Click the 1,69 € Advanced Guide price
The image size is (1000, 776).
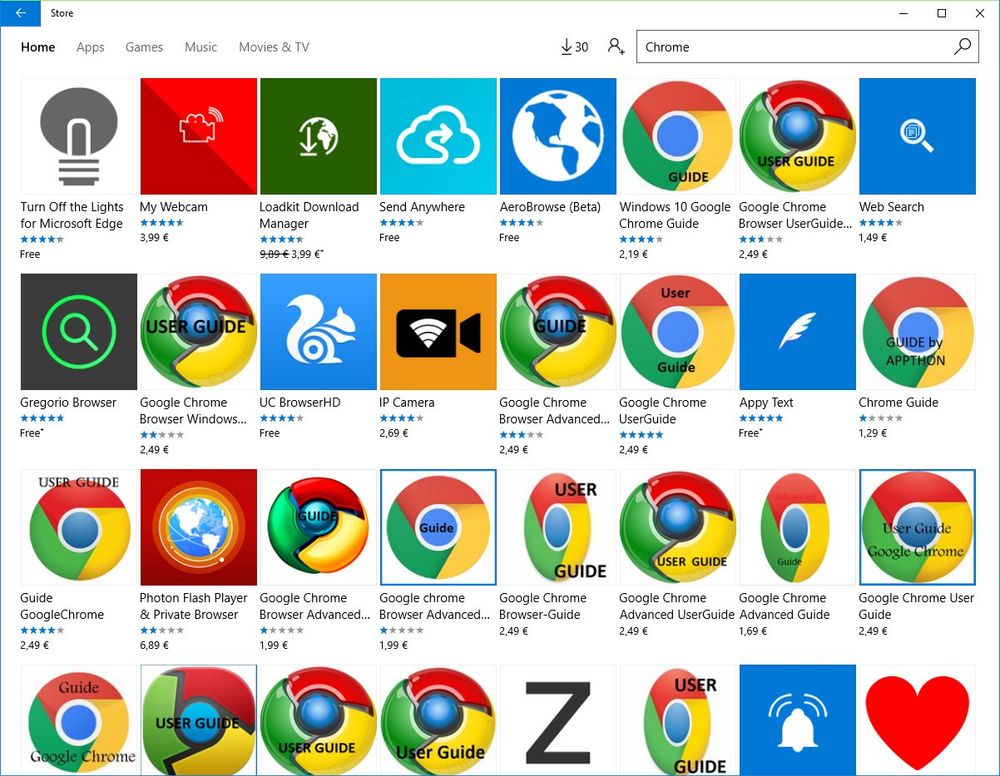click(753, 631)
